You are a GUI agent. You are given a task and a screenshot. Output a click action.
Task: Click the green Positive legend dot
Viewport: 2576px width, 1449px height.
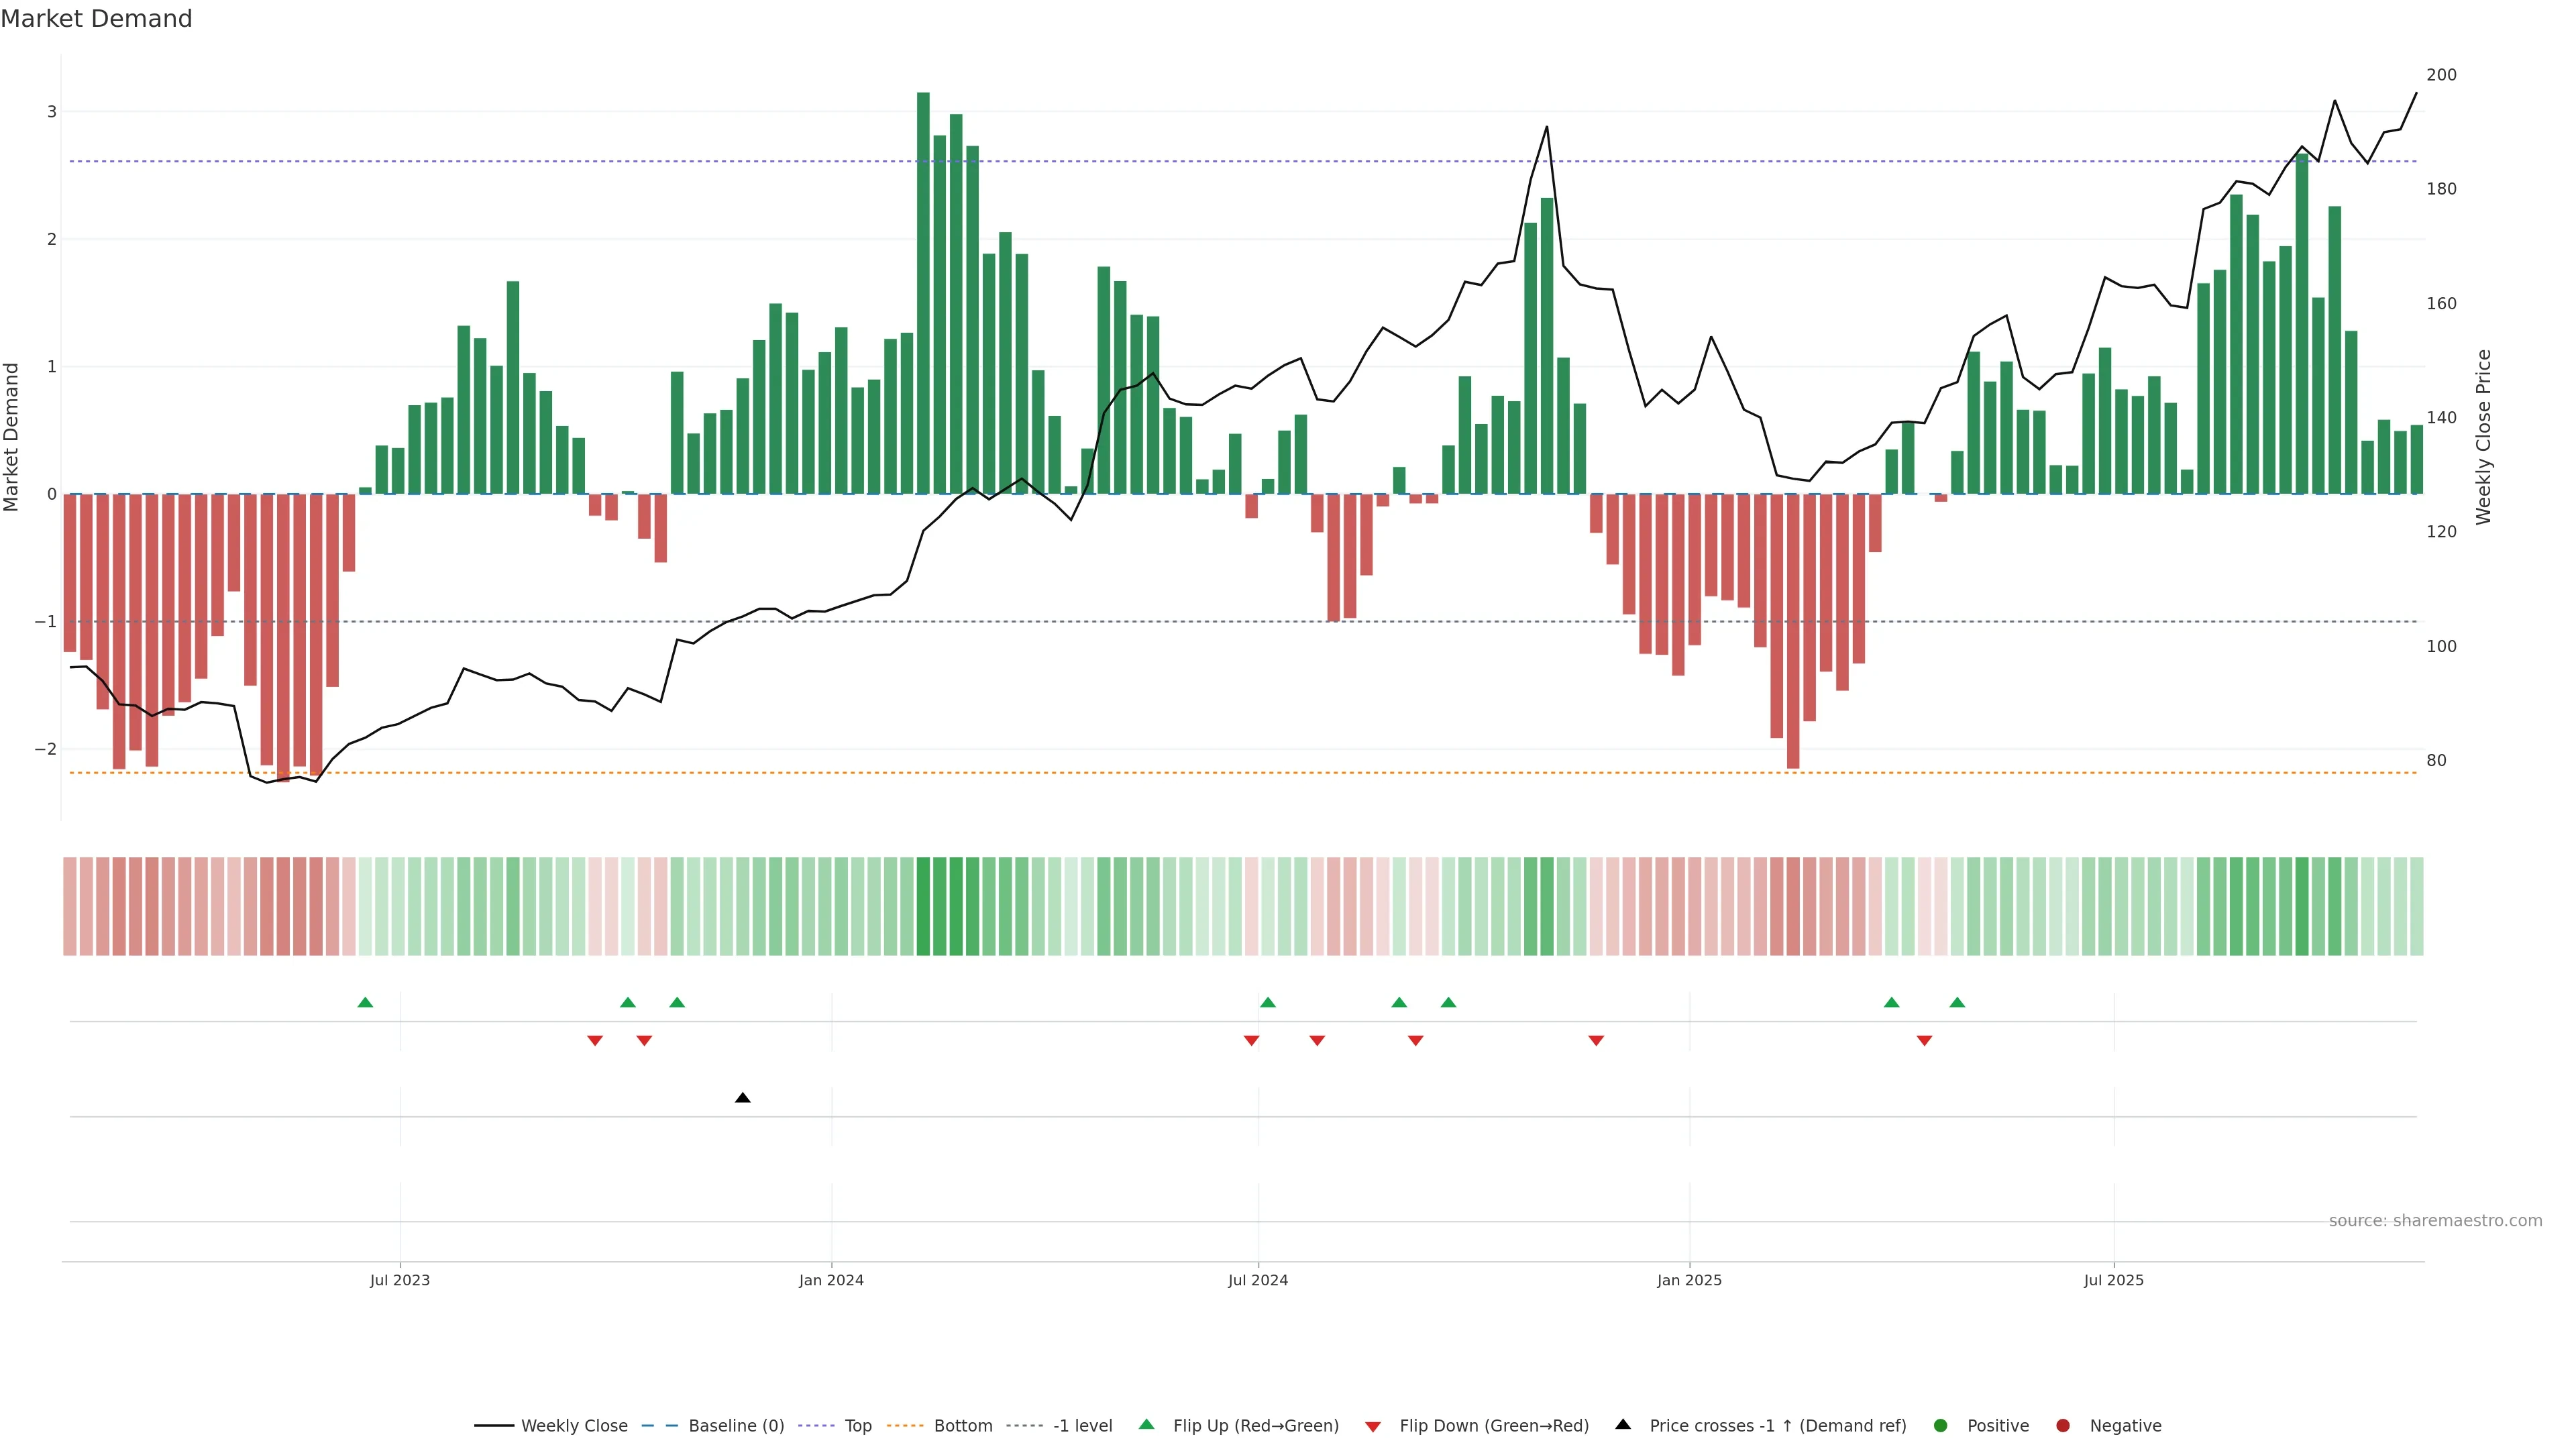click(x=1940, y=1425)
